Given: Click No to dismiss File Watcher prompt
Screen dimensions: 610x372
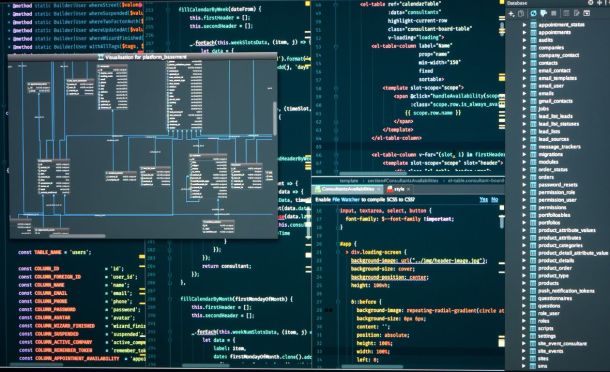Looking at the screenshot, I should tap(494, 200).
